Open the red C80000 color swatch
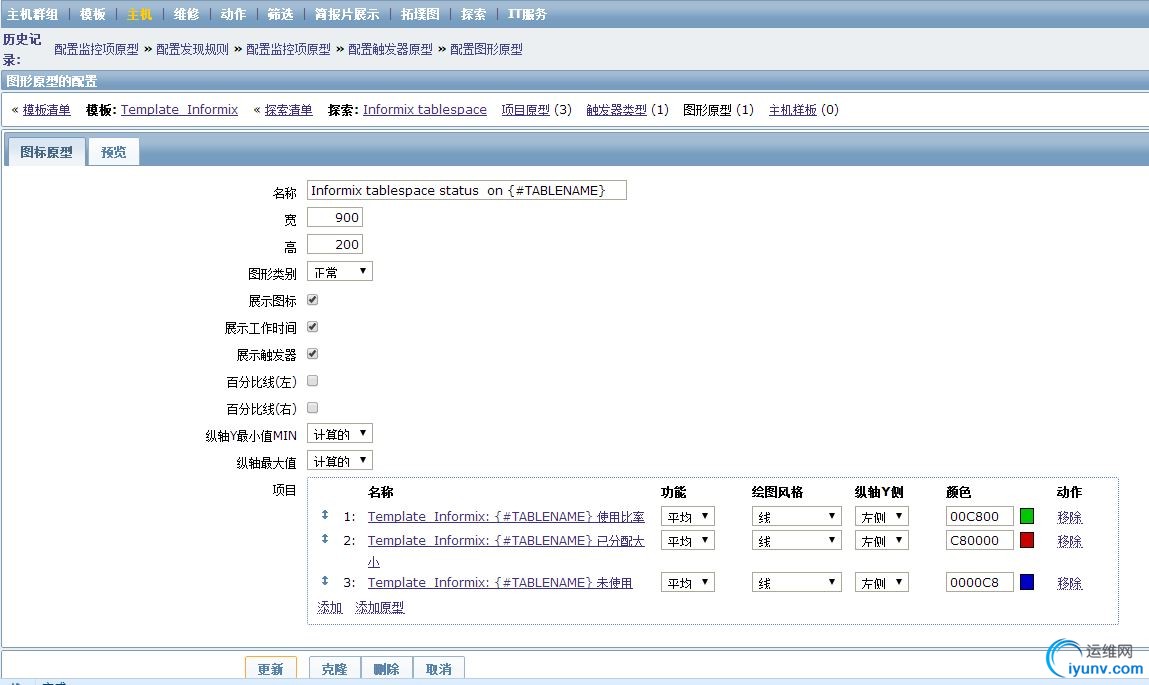Viewport: 1149px width, 685px height. (x=1027, y=541)
